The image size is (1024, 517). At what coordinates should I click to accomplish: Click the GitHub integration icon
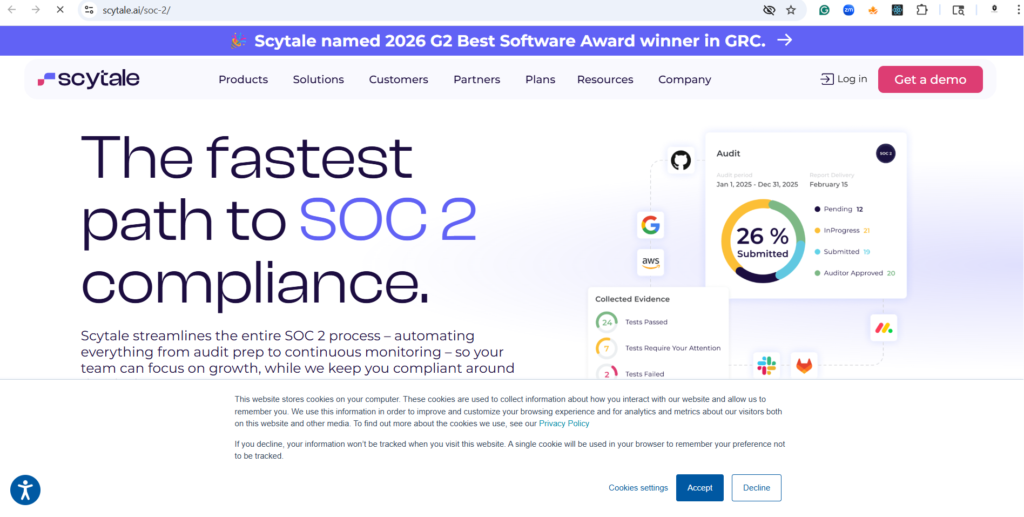click(x=681, y=160)
